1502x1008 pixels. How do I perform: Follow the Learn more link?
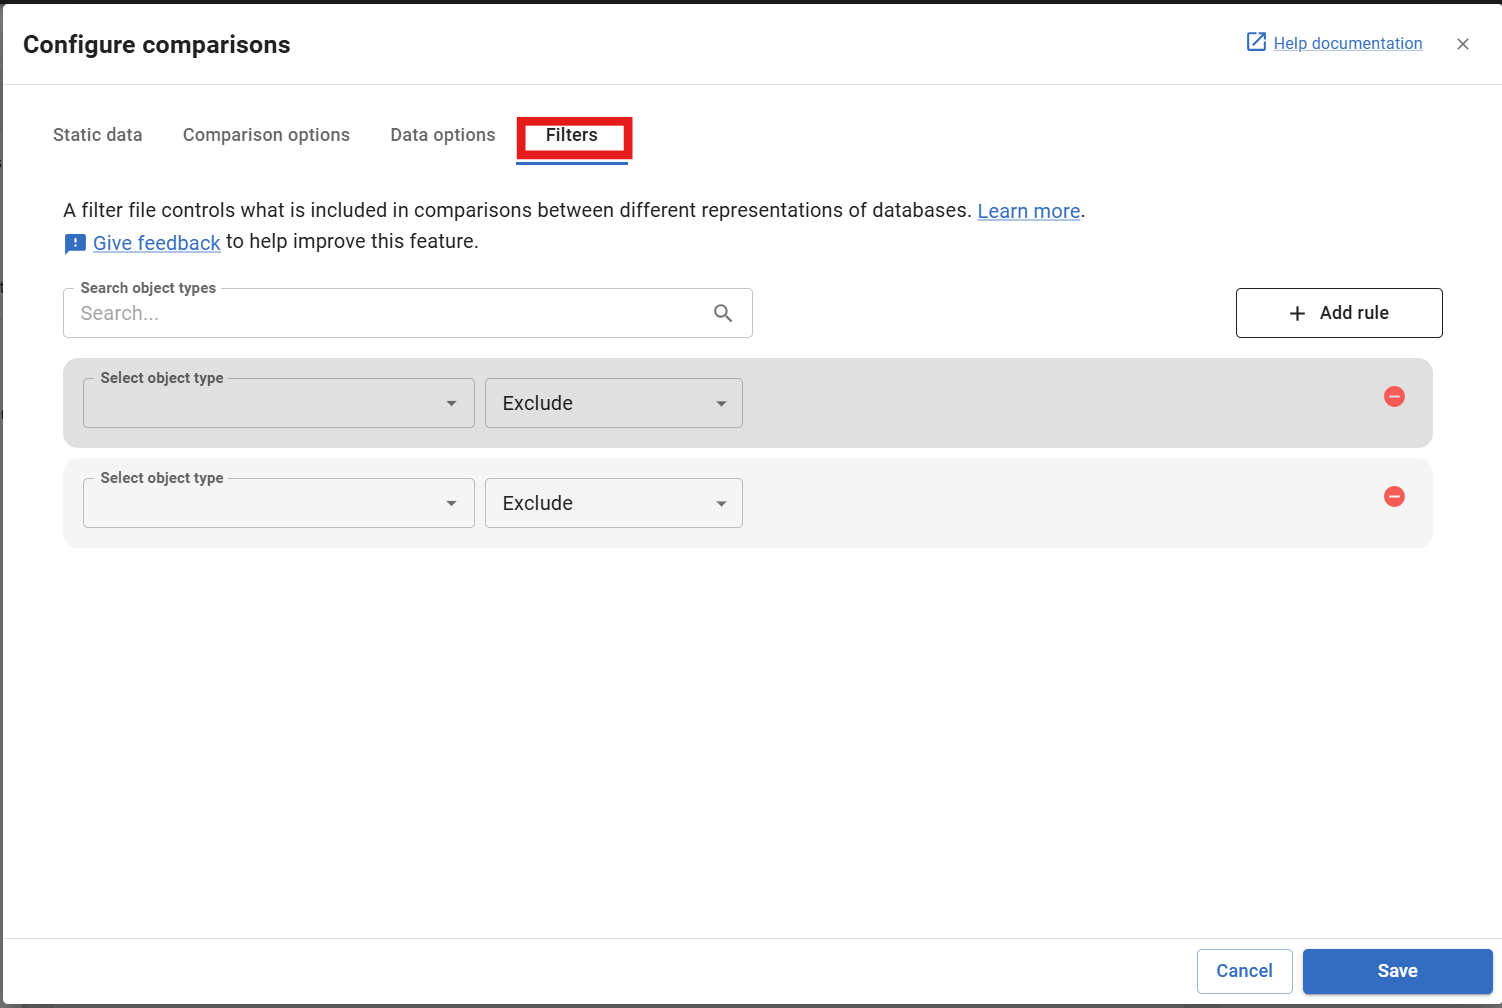tap(1028, 211)
